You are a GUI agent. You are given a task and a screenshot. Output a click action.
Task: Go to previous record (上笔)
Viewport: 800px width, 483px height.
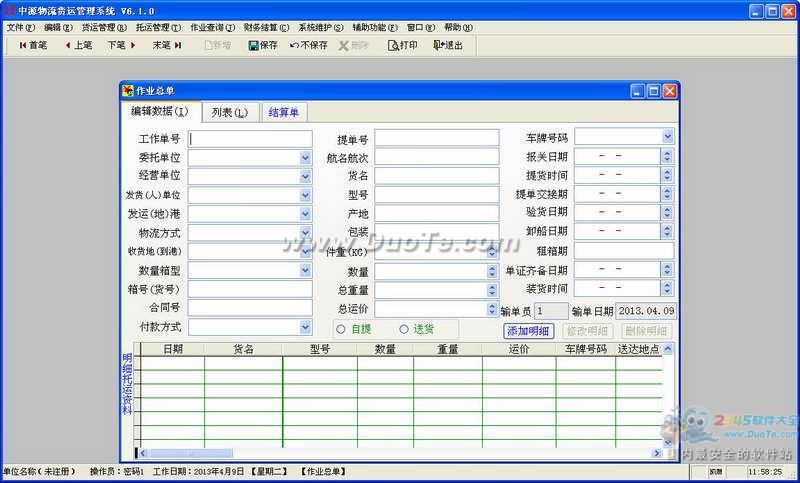point(76,45)
